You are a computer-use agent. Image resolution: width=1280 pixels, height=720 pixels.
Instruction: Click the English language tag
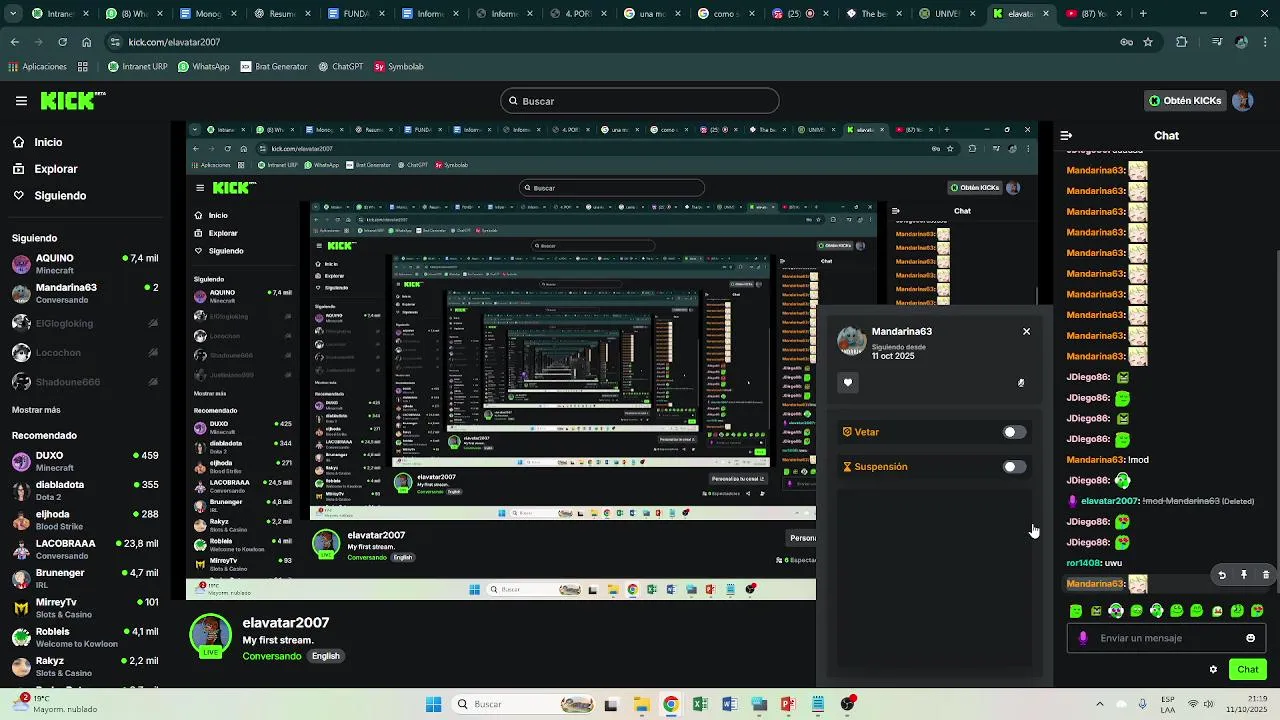(x=326, y=656)
